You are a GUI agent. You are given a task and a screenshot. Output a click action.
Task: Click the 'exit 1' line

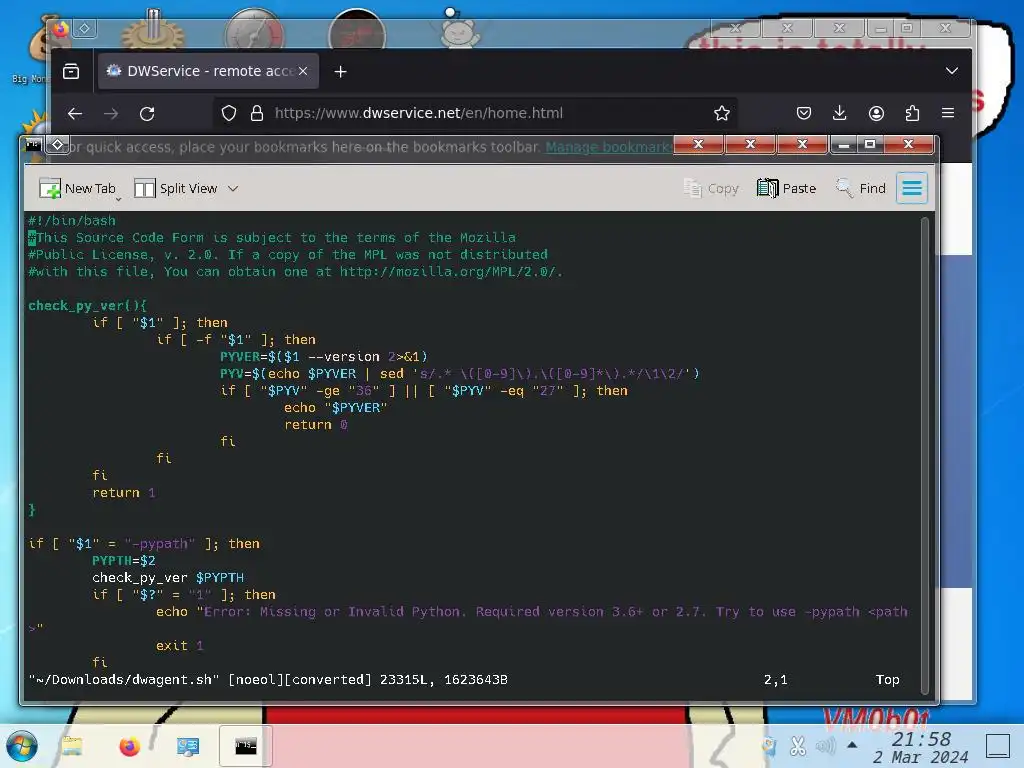point(180,645)
